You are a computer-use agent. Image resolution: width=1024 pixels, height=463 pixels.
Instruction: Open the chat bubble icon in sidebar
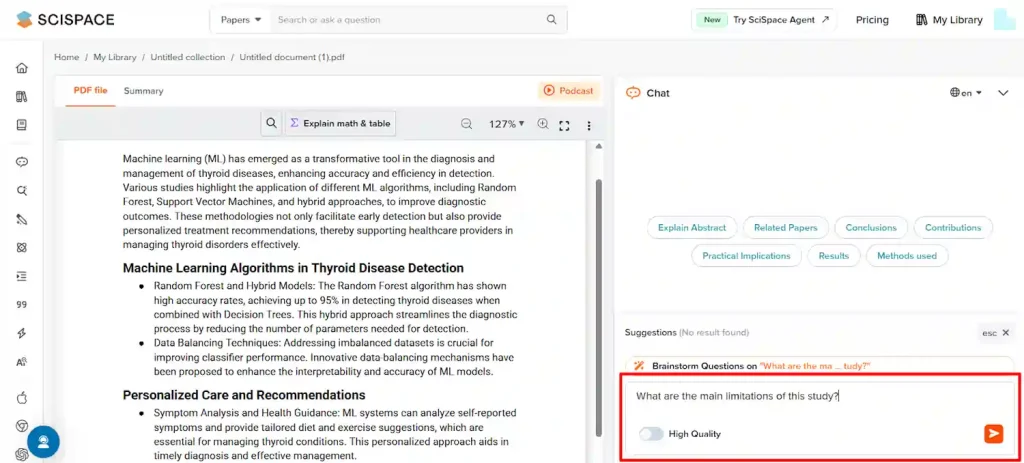(x=22, y=163)
